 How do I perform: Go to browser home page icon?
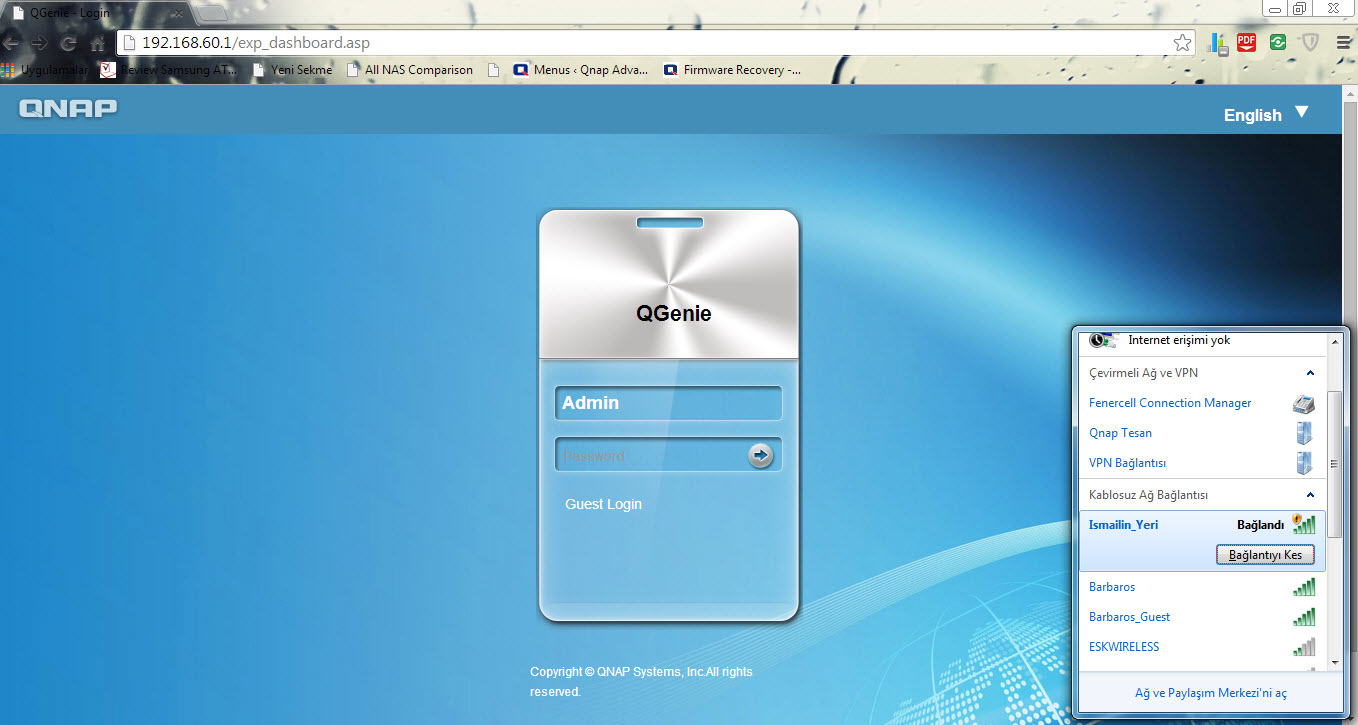point(97,43)
